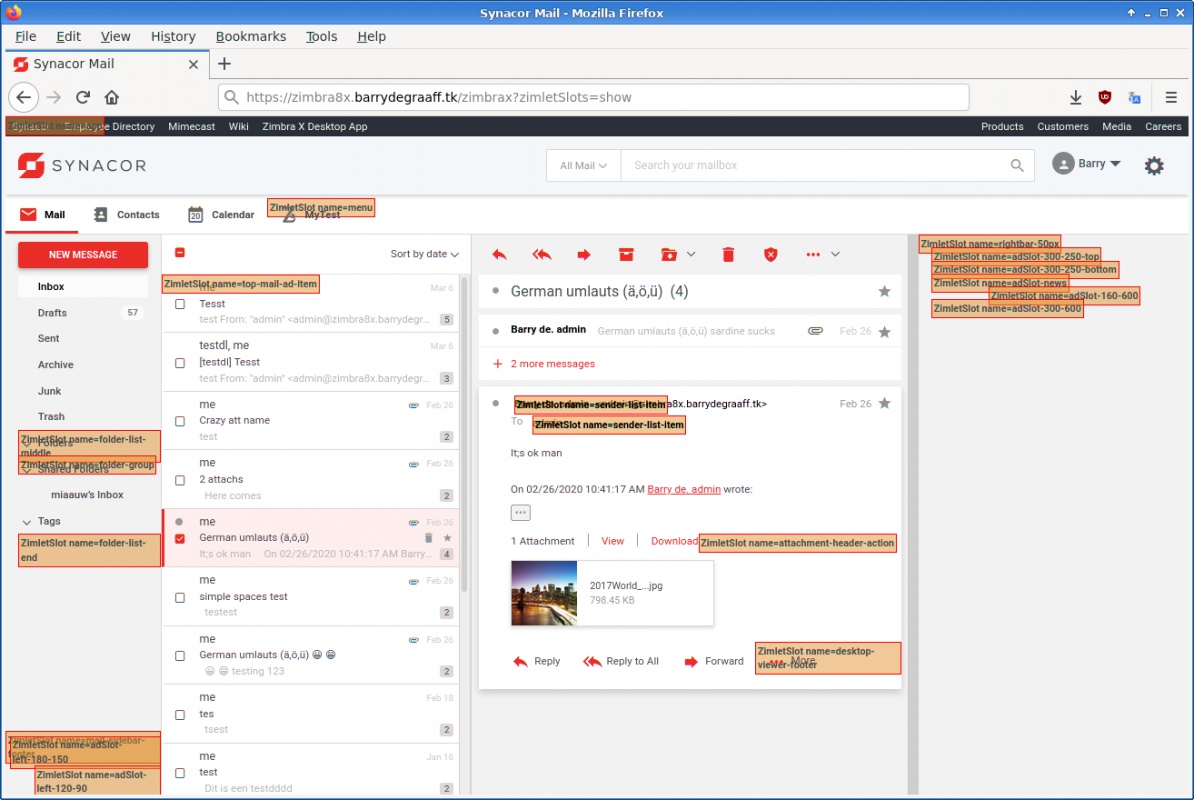This screenshot has width=1194, height=800.
Task: Switch to the Calendar tab
Action: coord(221,215)
